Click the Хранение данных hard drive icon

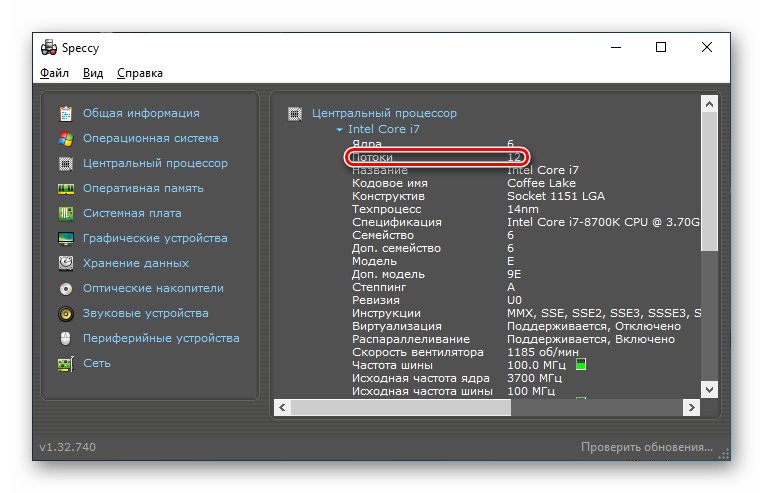click(66, 263)
